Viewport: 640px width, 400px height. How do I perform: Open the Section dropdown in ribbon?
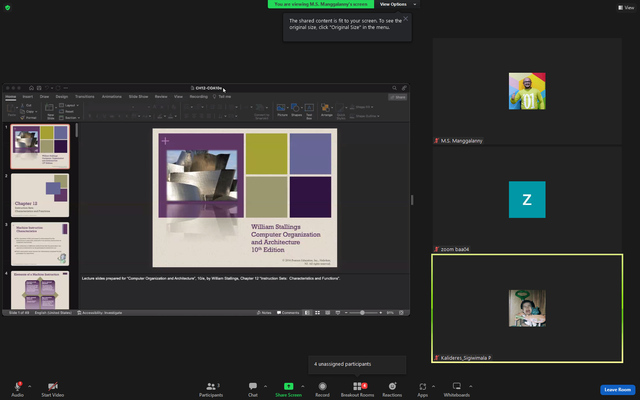tap(69, 118)
